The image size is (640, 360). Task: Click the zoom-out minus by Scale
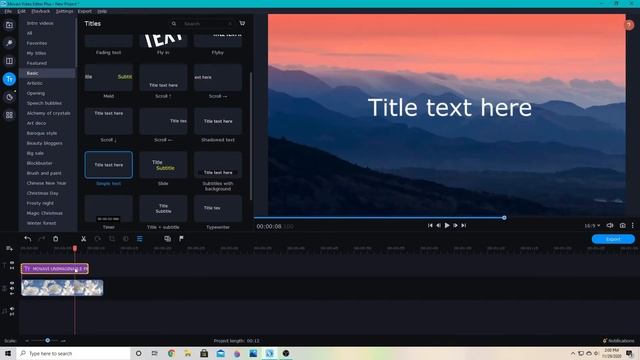point(27,340)
